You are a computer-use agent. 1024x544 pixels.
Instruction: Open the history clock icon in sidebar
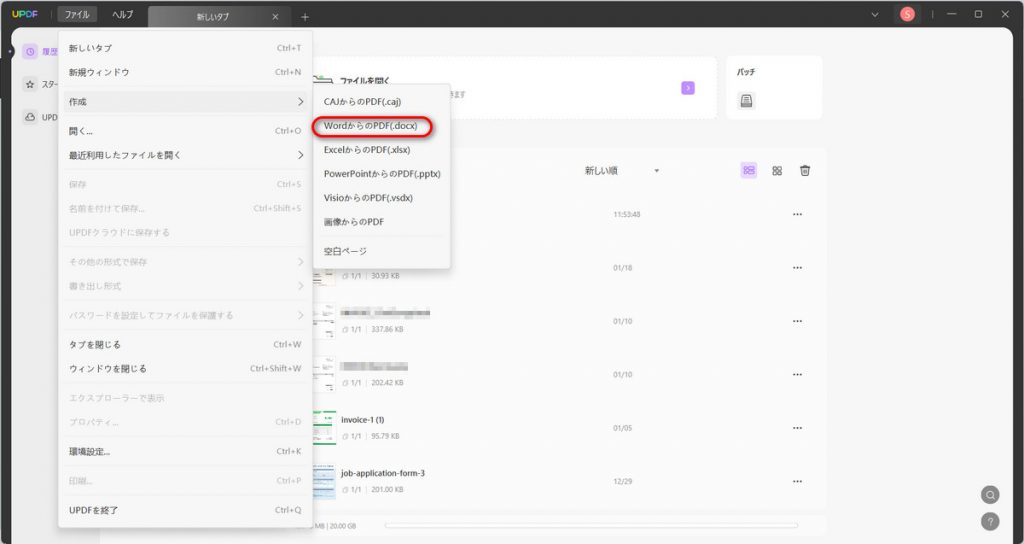point(30,52)
